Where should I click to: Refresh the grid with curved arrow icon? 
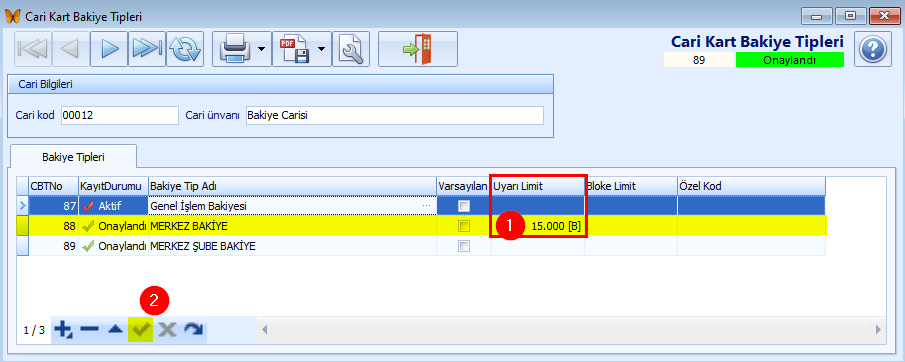tap(193, 330)
